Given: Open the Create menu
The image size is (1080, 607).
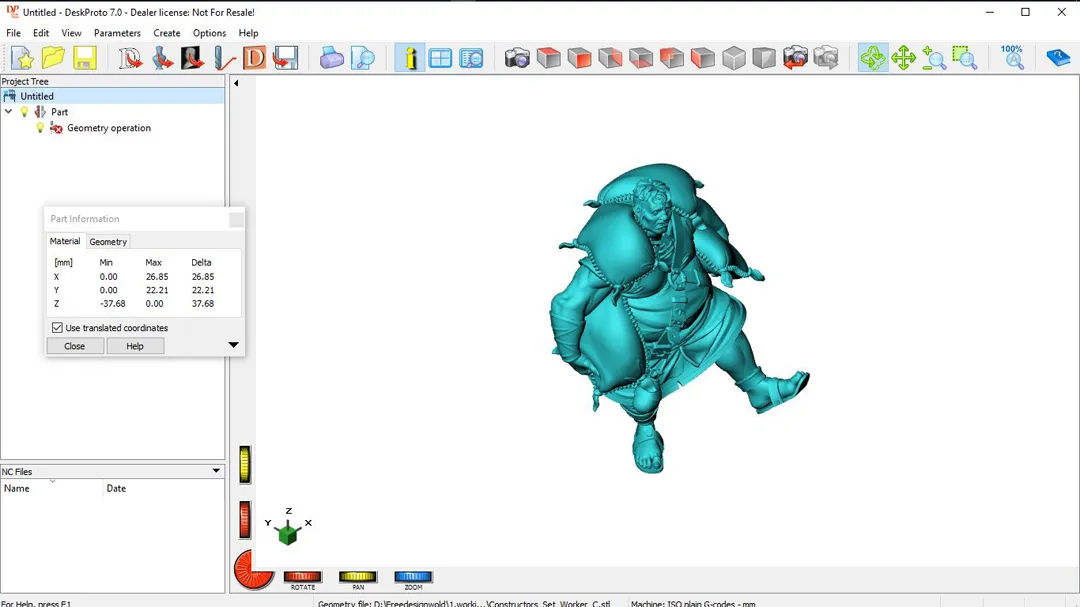Looking at the screenshot, I should click(167, 33).
